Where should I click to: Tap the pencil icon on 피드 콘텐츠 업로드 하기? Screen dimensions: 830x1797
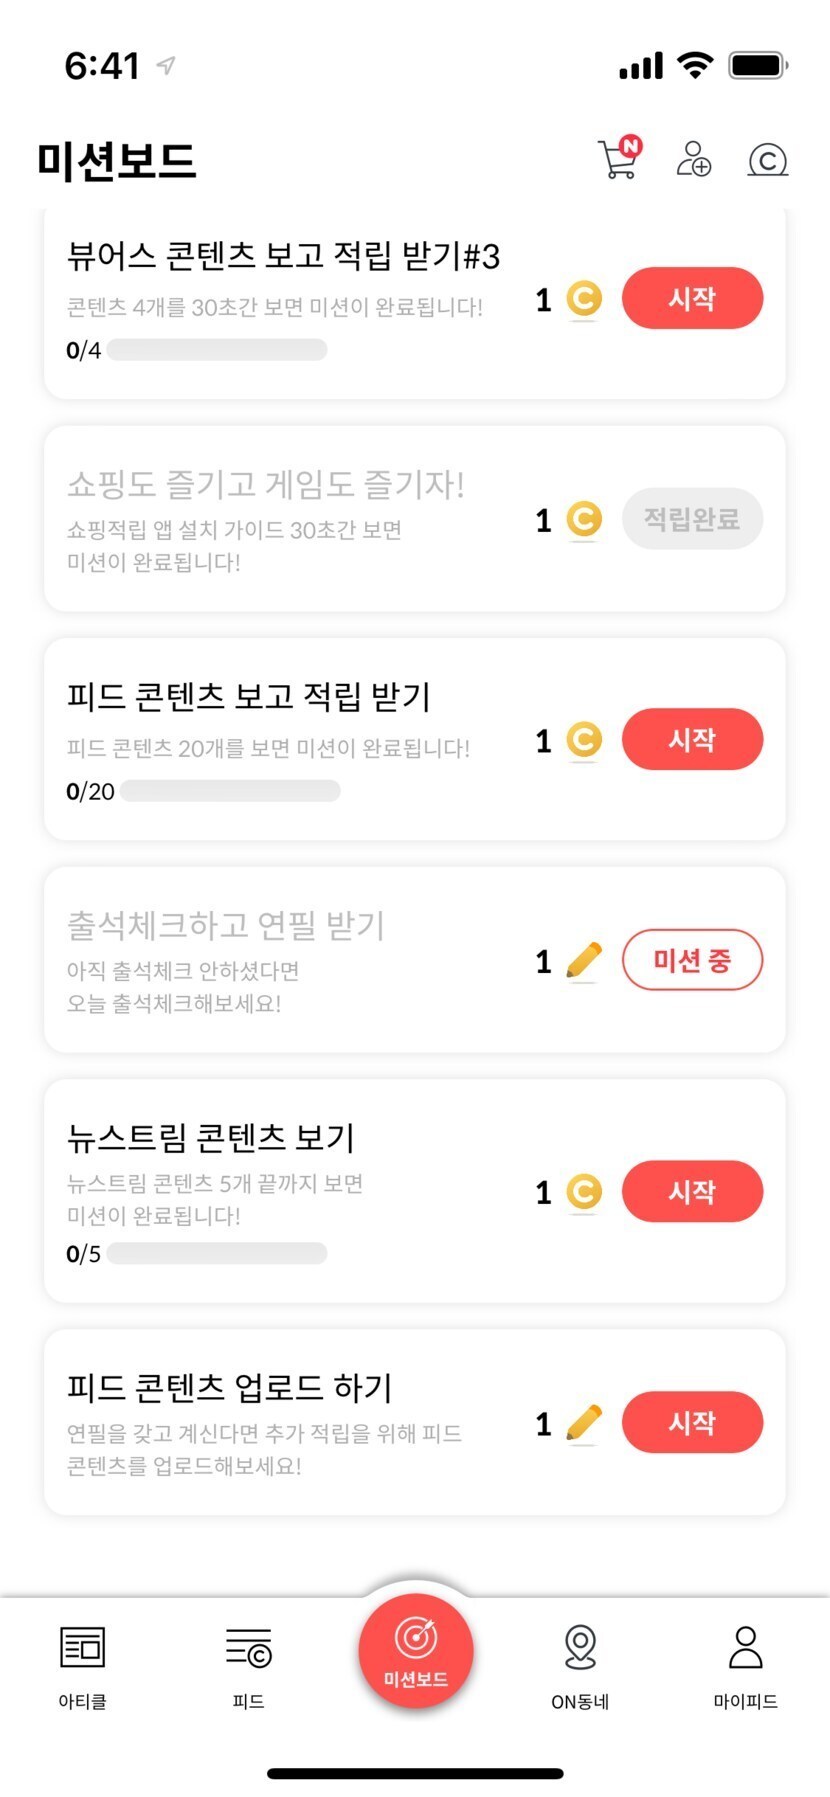pyautogui.click(x=584, y=1423)
